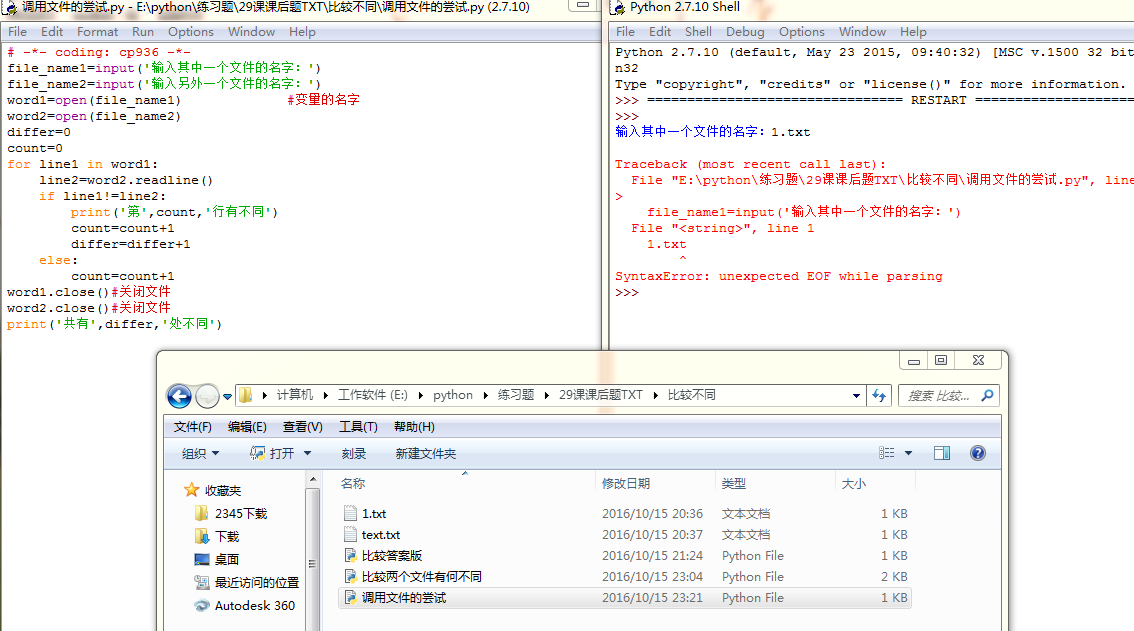Select the 1.txt file icon
The width and height of the screenshot is (1134, 631).
(350, 513)
